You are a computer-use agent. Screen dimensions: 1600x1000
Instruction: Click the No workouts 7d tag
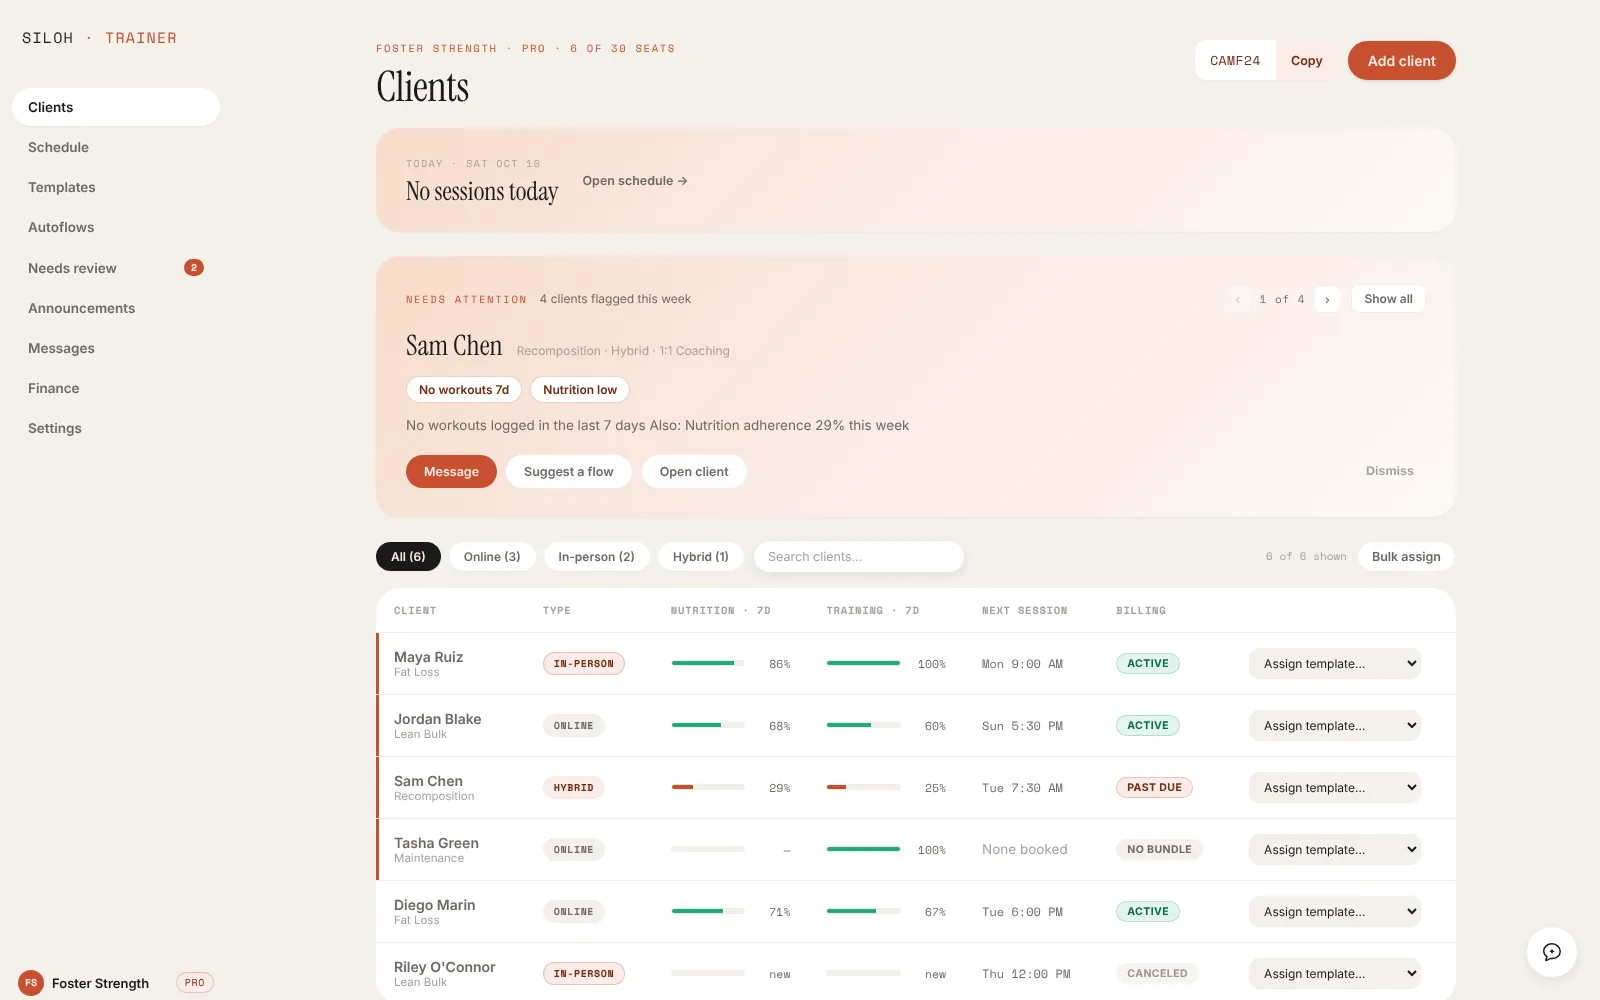464,390
